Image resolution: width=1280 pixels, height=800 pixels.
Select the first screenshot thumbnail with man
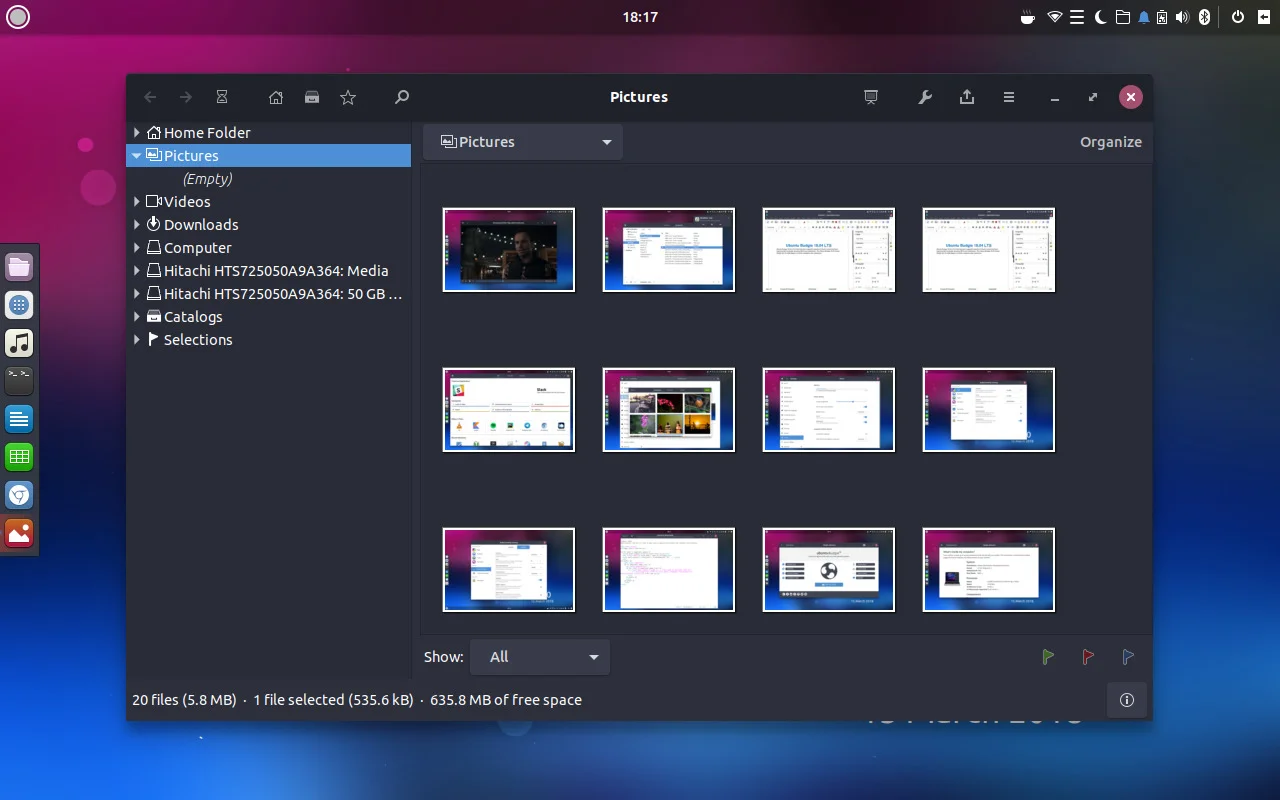tap(509, 250)
